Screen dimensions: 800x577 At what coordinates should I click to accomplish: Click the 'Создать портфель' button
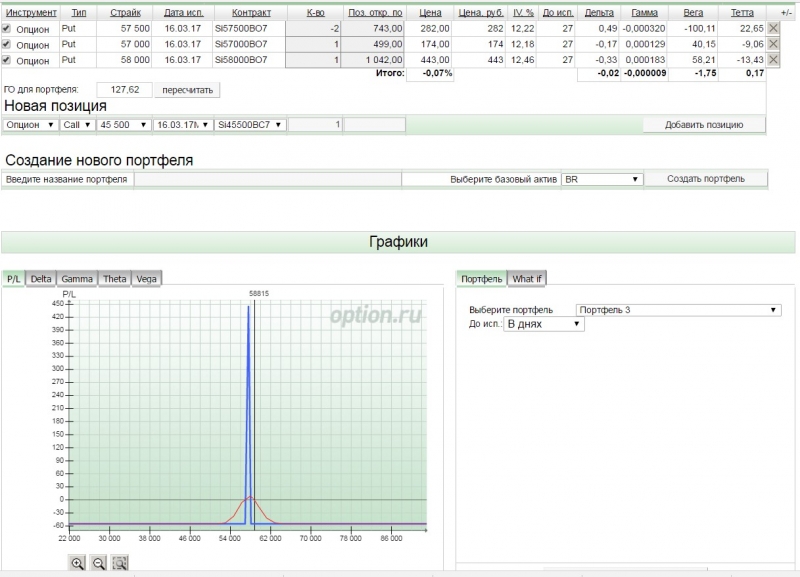point(705,179)
